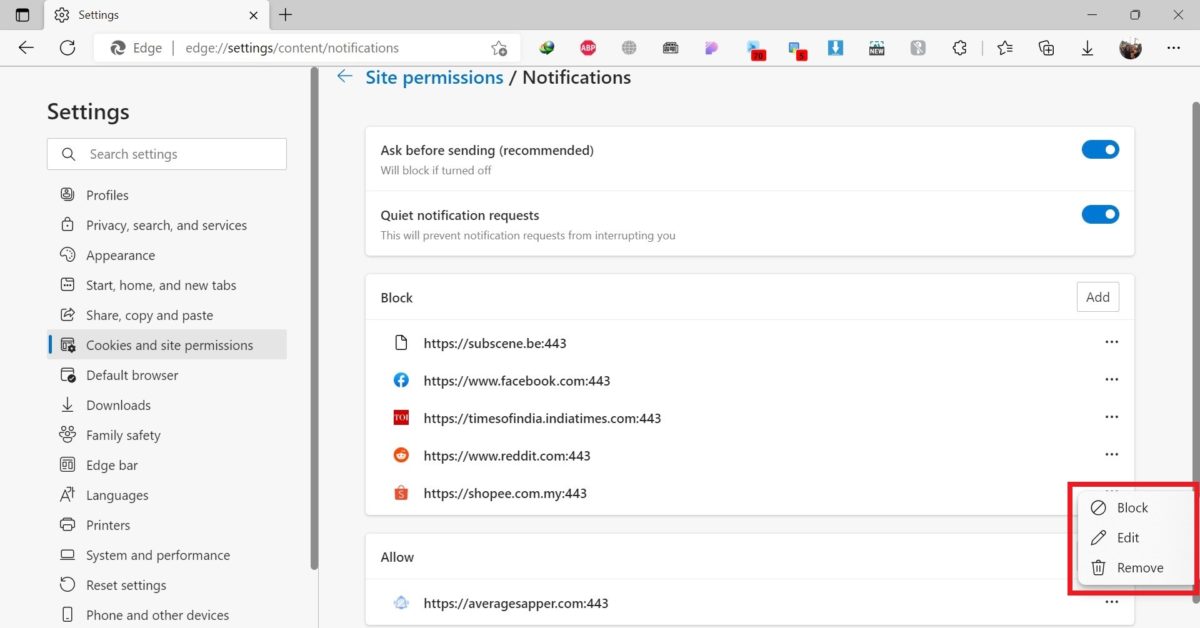
Task: Click the Add button in Block section
Action: 1097,297
